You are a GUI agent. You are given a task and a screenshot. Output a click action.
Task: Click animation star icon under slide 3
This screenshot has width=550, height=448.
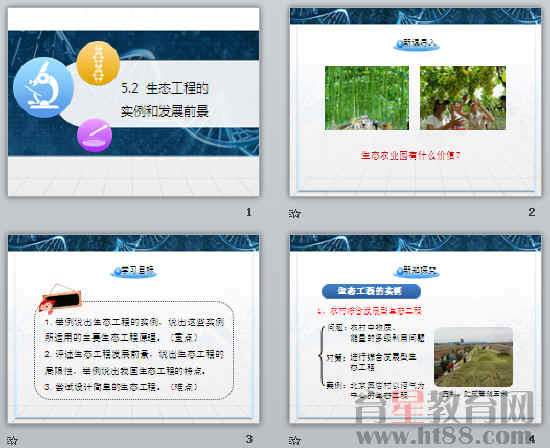(x=12, y=440)
